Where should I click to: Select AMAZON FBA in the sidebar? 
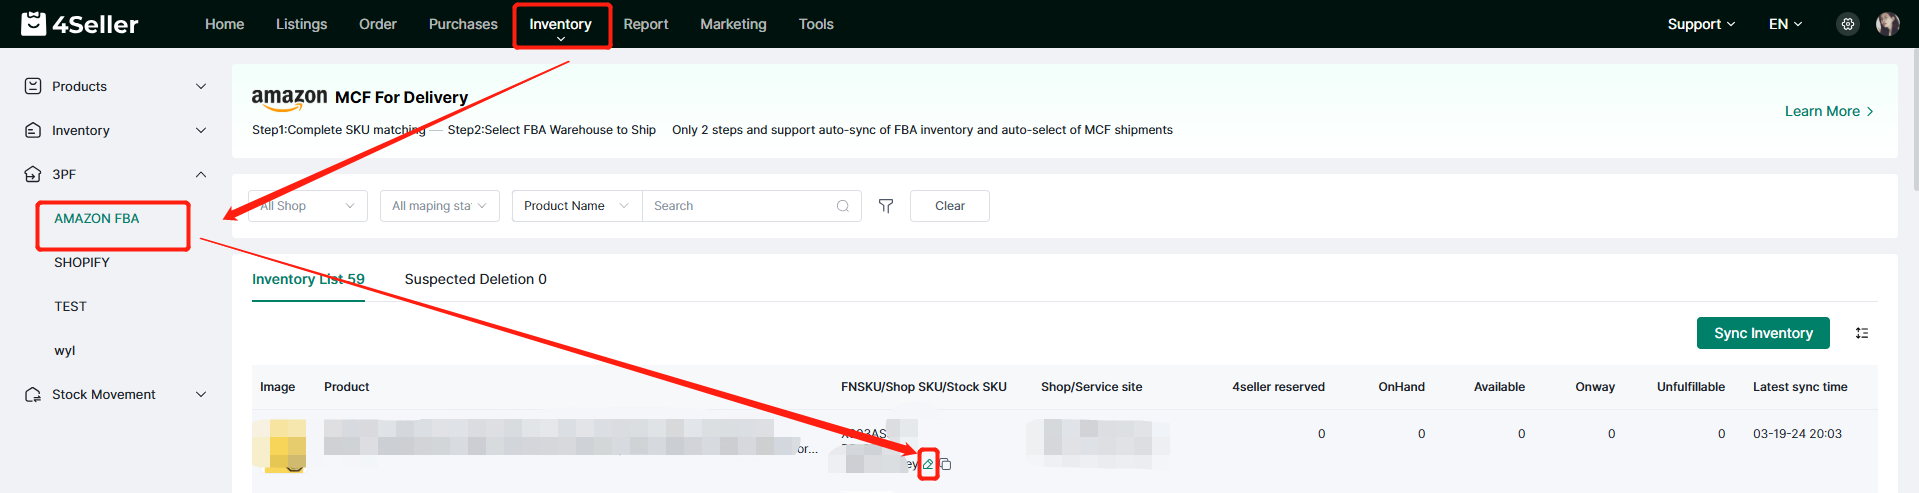[97, 218]
